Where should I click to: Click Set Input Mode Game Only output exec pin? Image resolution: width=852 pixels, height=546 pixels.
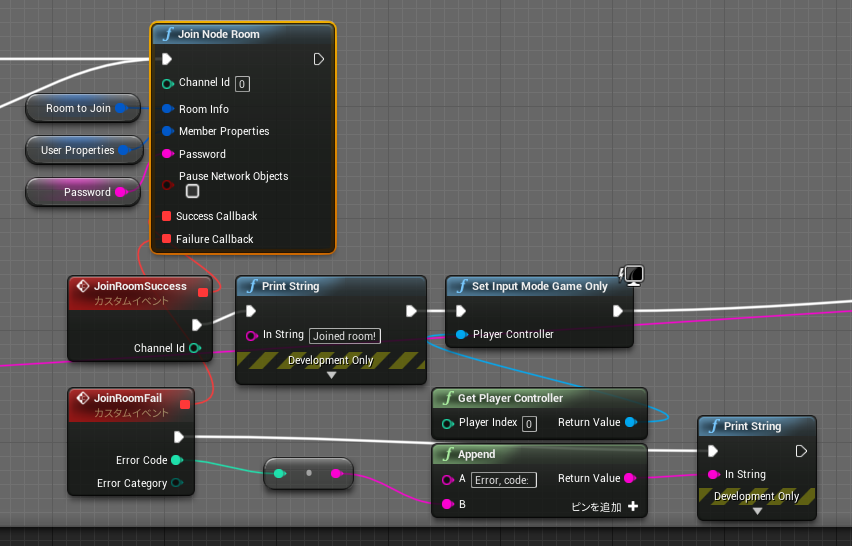[618, 311]
